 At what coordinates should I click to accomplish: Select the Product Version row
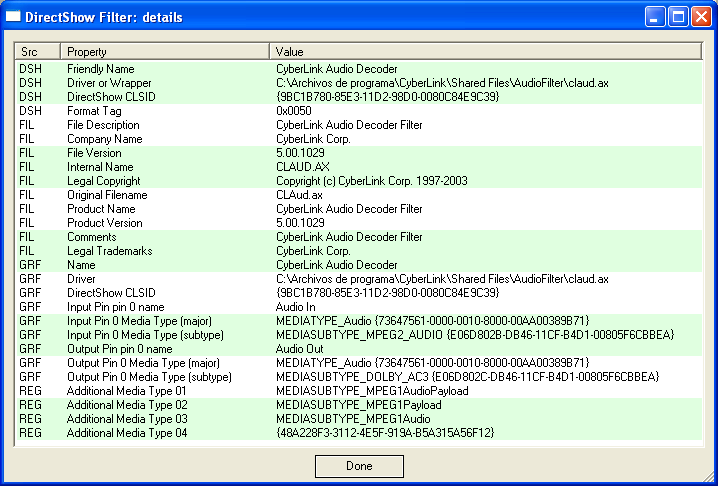click(359, 223)
